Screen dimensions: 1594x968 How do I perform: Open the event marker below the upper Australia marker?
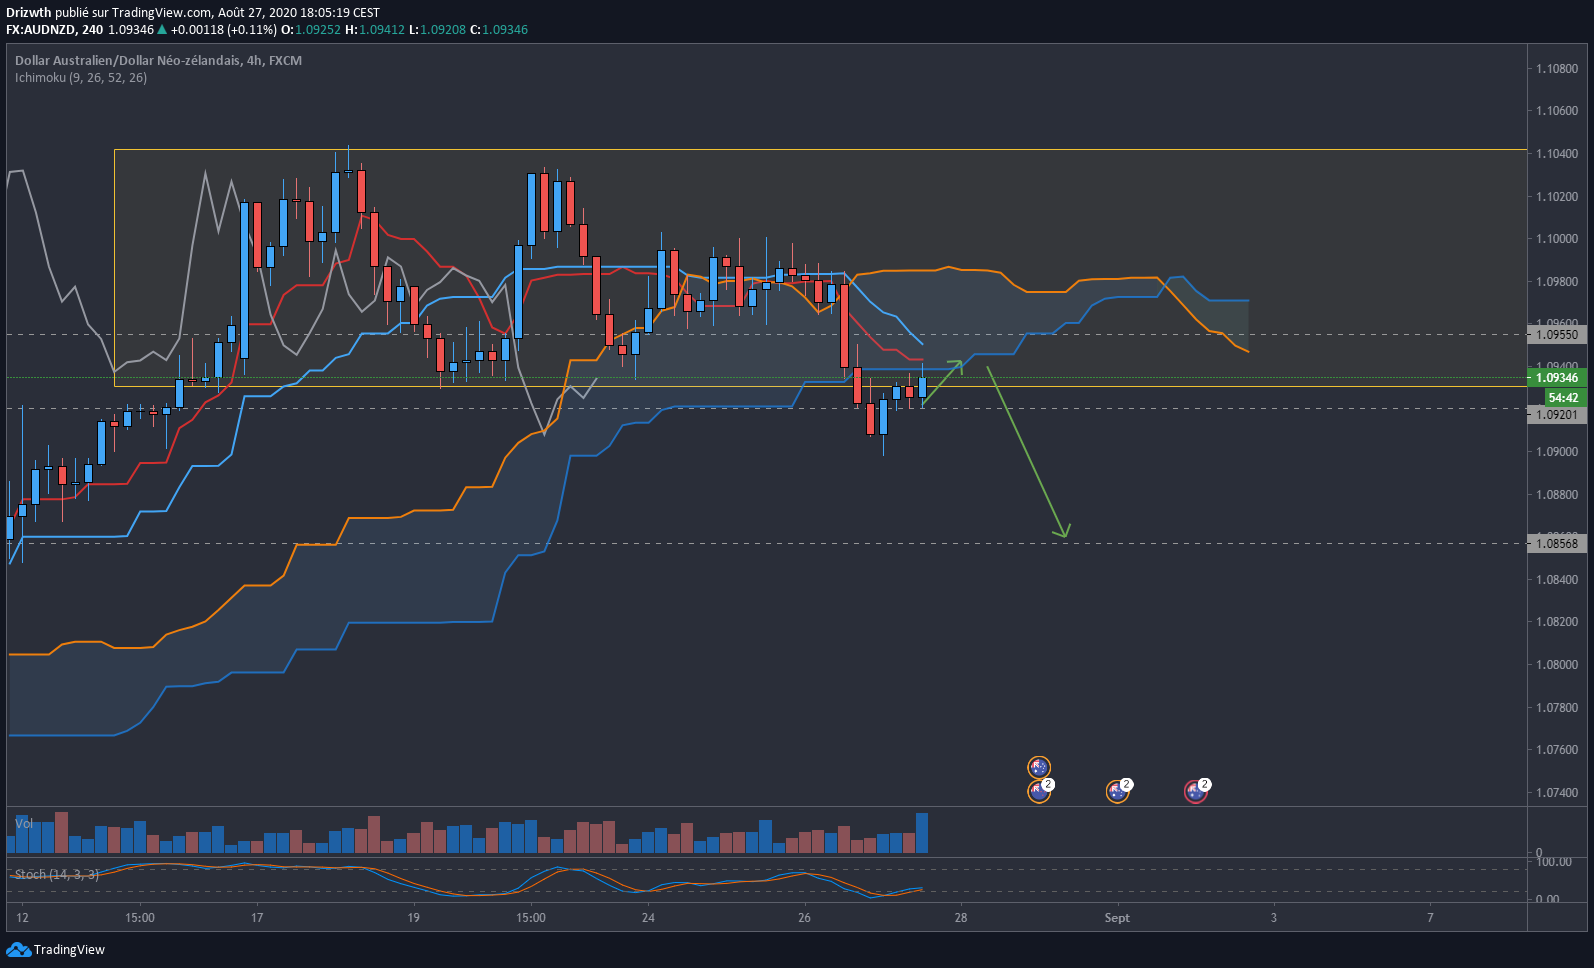[x=1040, y=791]
